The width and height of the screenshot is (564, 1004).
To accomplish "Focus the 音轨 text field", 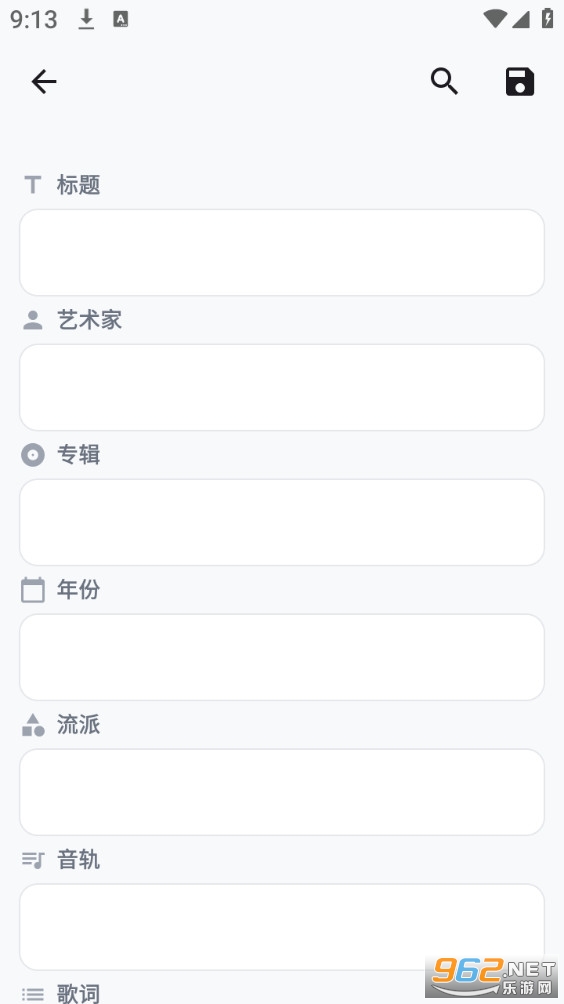I will tap(282, 927).
